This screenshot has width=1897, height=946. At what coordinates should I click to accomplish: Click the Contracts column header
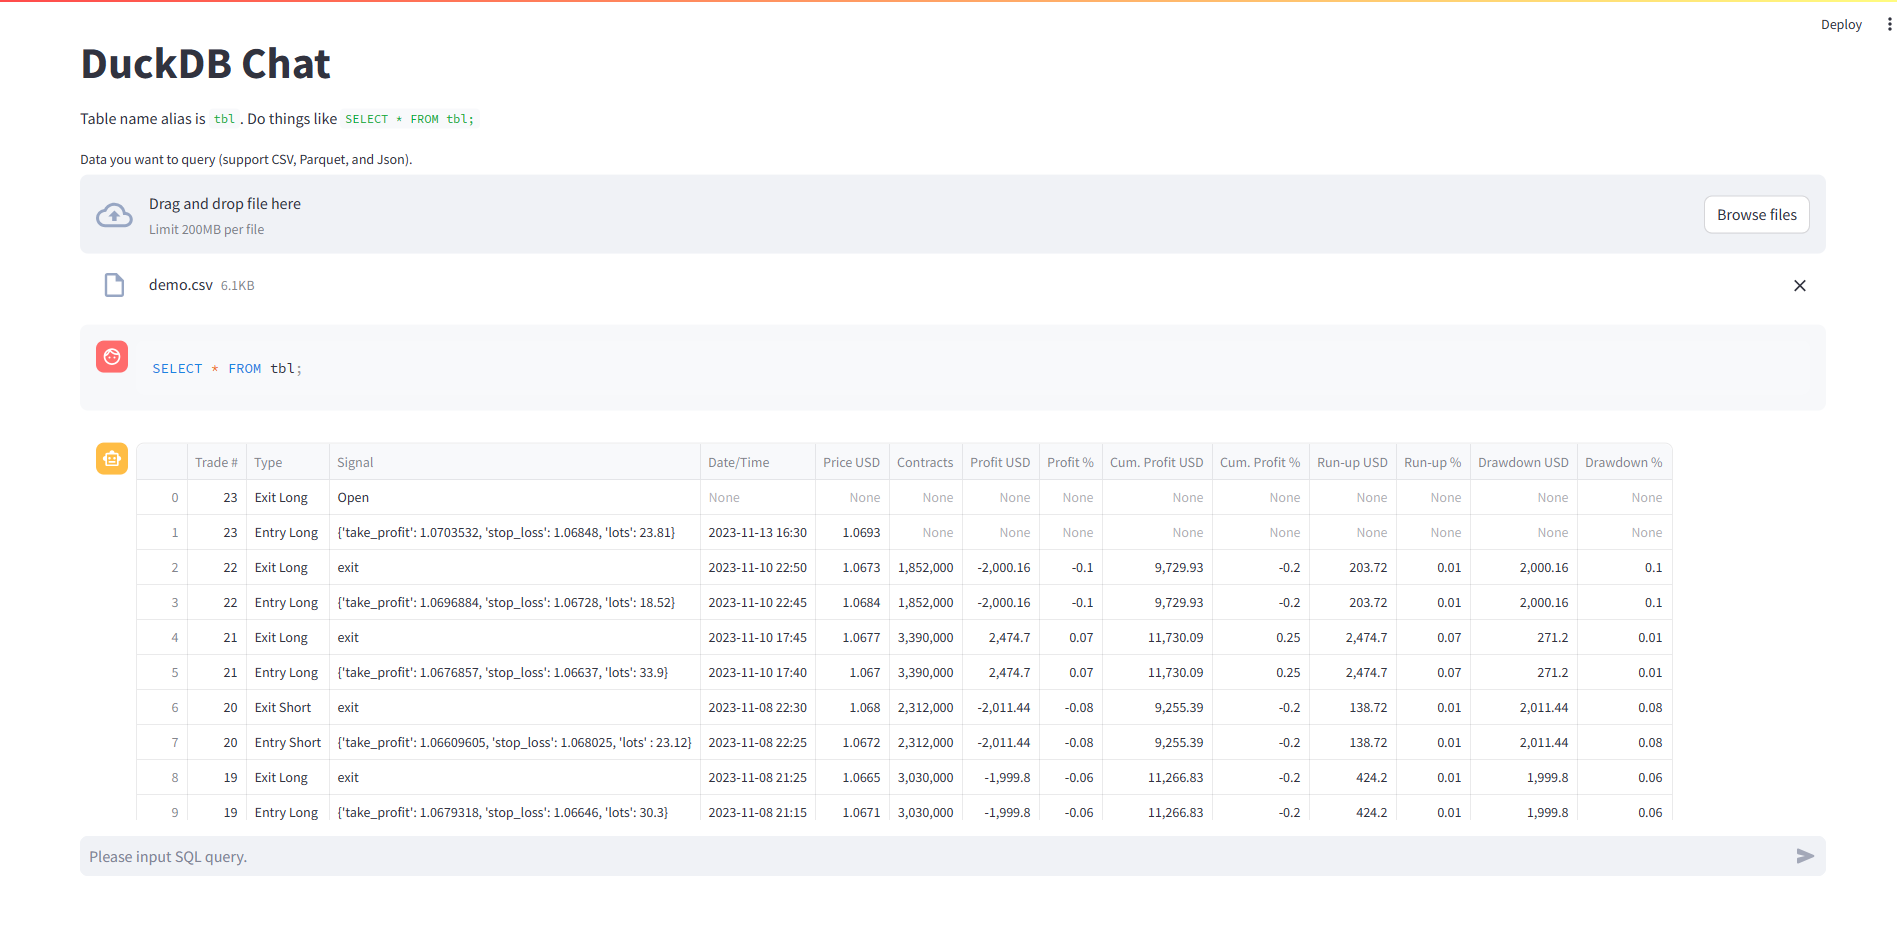[x=925, y=462]
